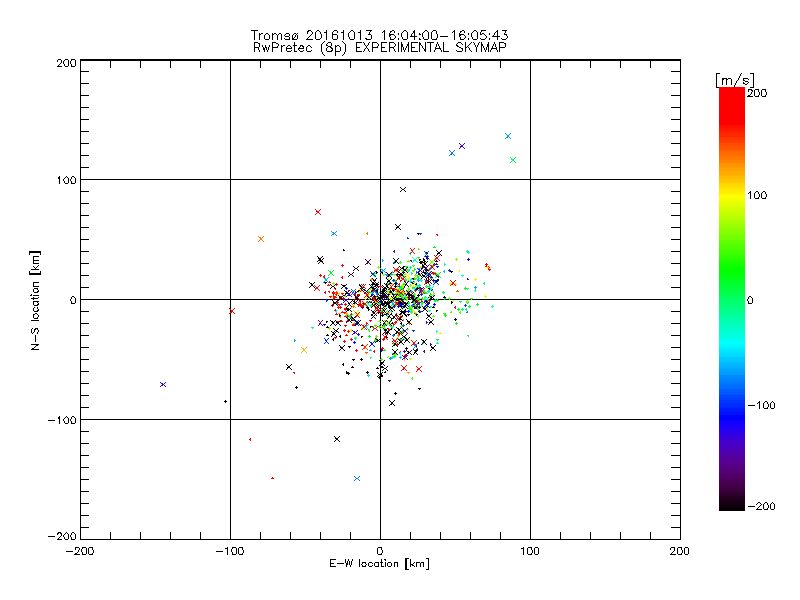
Task: Pick the red top of the colorbar
Action: (x=731, y=93)
